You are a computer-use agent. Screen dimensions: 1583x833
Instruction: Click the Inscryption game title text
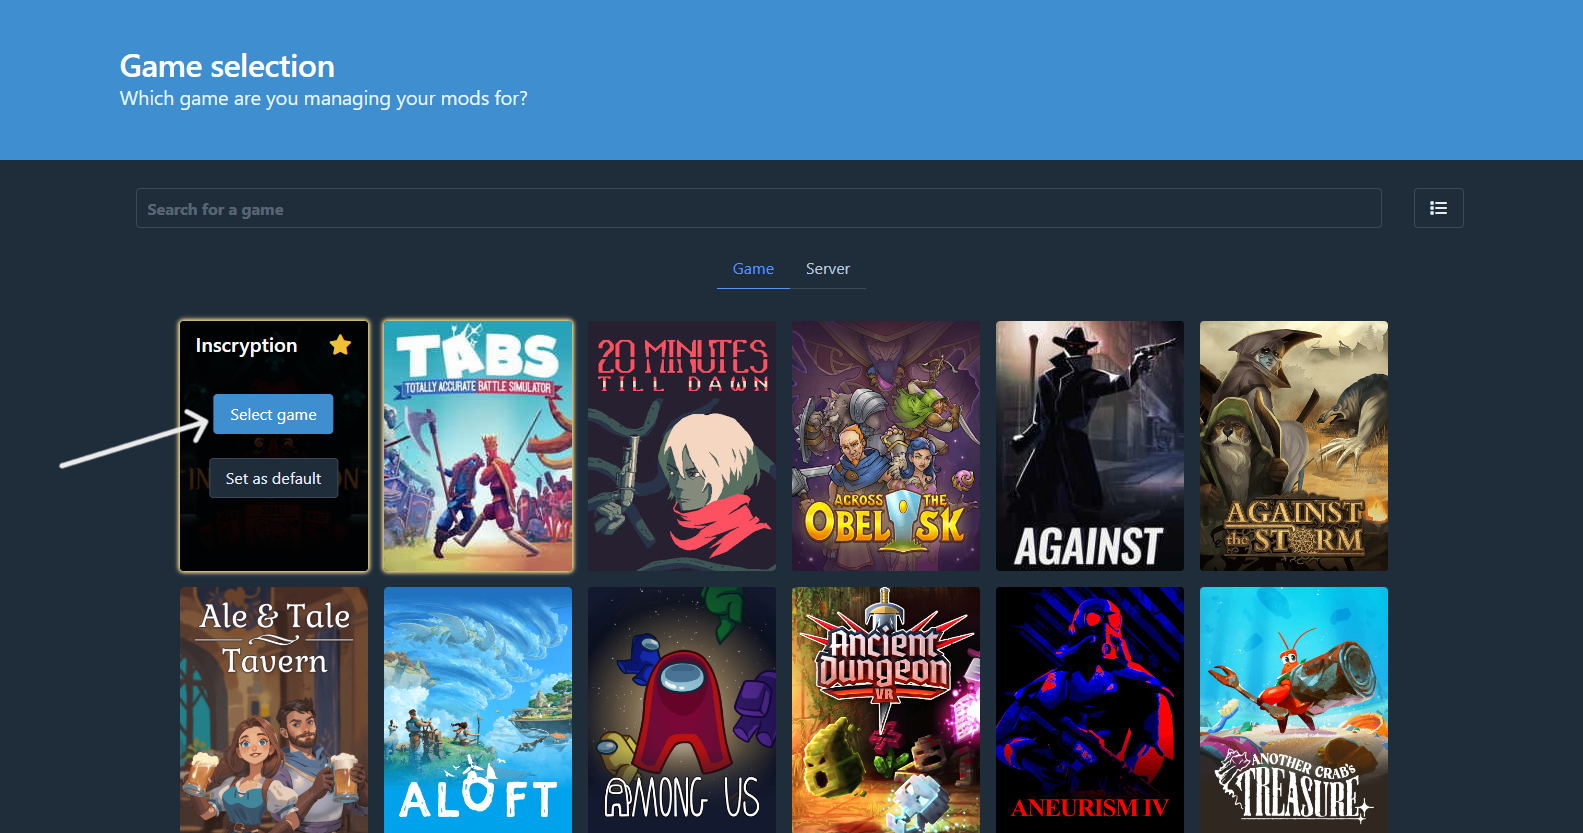(246, 345)
